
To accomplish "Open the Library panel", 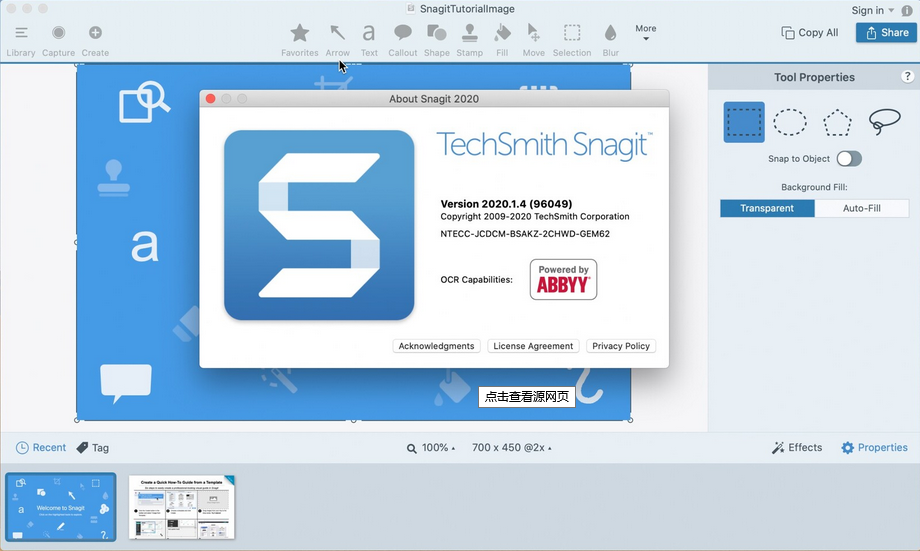I will (21, 40).
